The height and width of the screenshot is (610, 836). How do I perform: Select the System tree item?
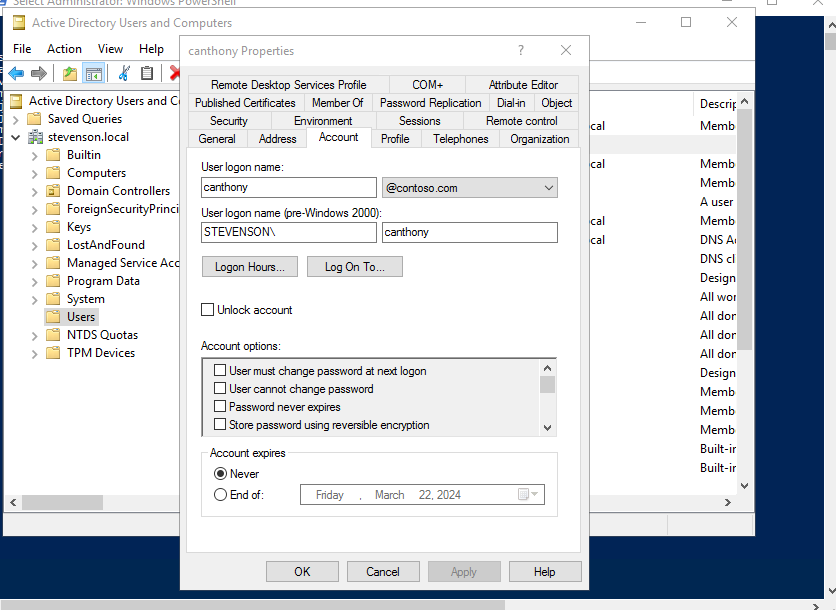point(85,299)
